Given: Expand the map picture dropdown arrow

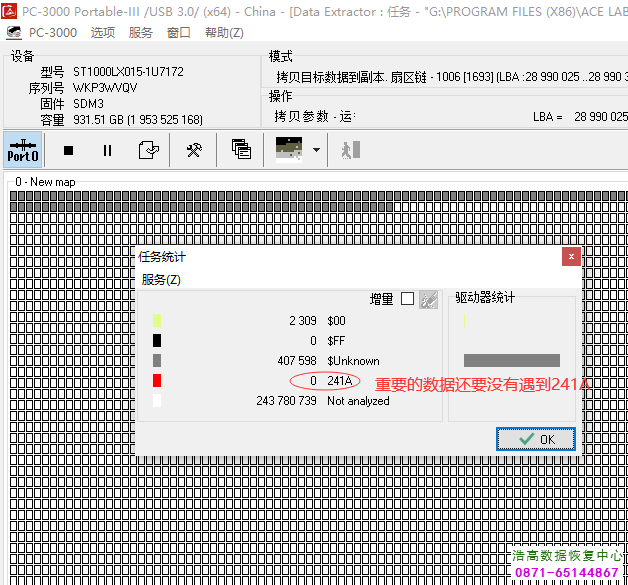Looking at the screenshot, I should tap(316, 150).
